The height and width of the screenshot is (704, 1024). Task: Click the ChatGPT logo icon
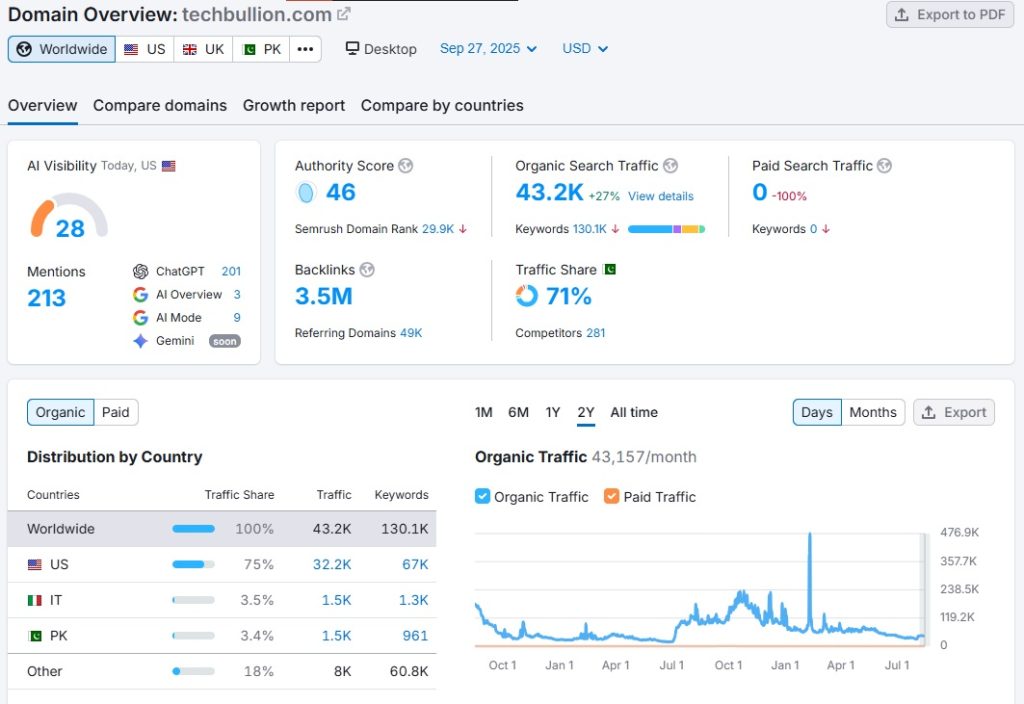tap(140, 271)
